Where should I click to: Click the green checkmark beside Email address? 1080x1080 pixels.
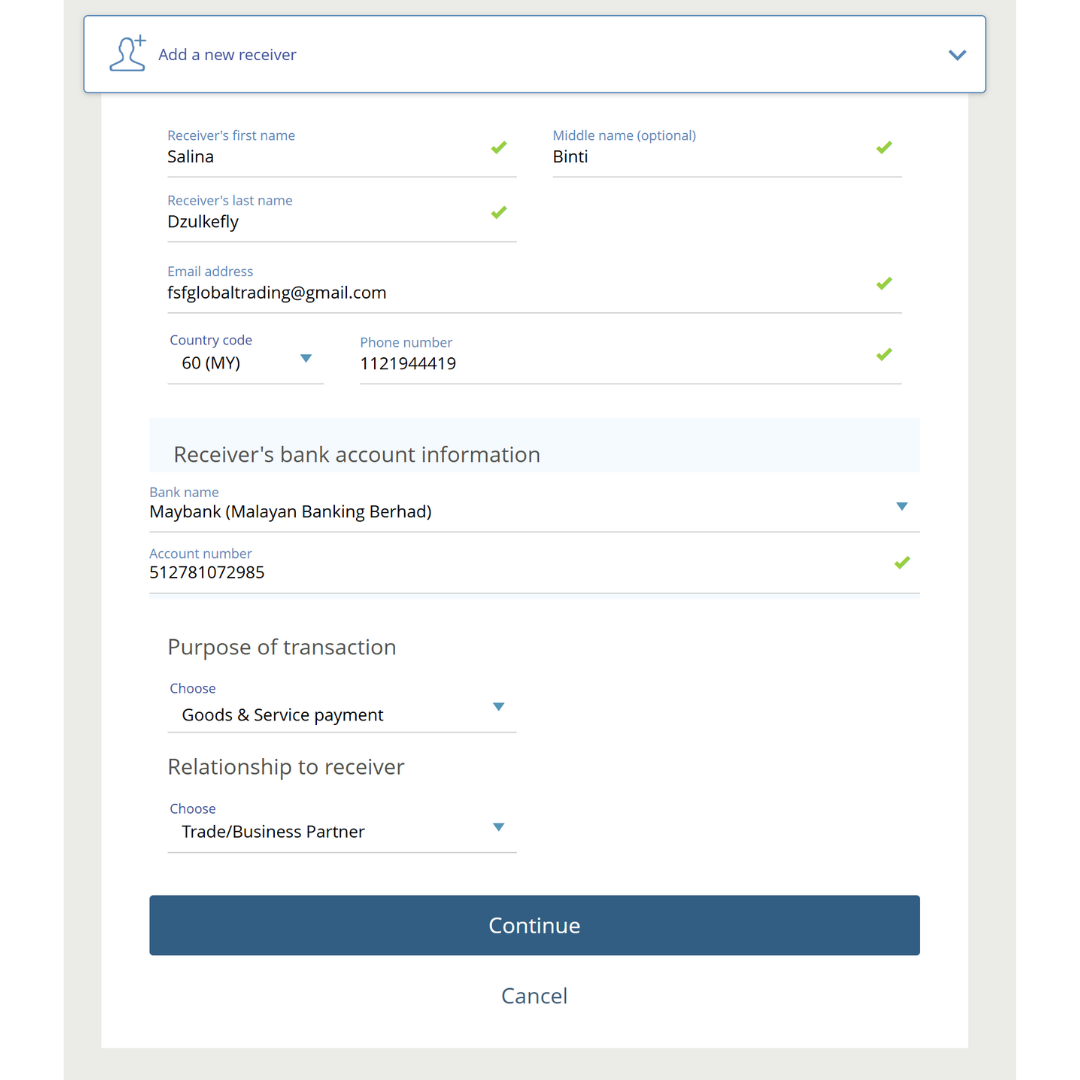884,283
